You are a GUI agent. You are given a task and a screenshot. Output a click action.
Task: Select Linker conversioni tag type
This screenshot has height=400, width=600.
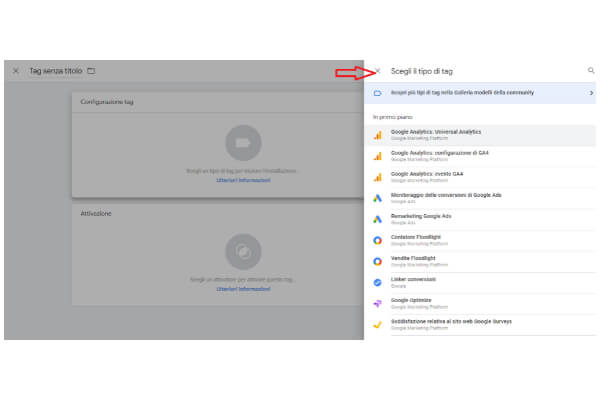tap(481, 282)
